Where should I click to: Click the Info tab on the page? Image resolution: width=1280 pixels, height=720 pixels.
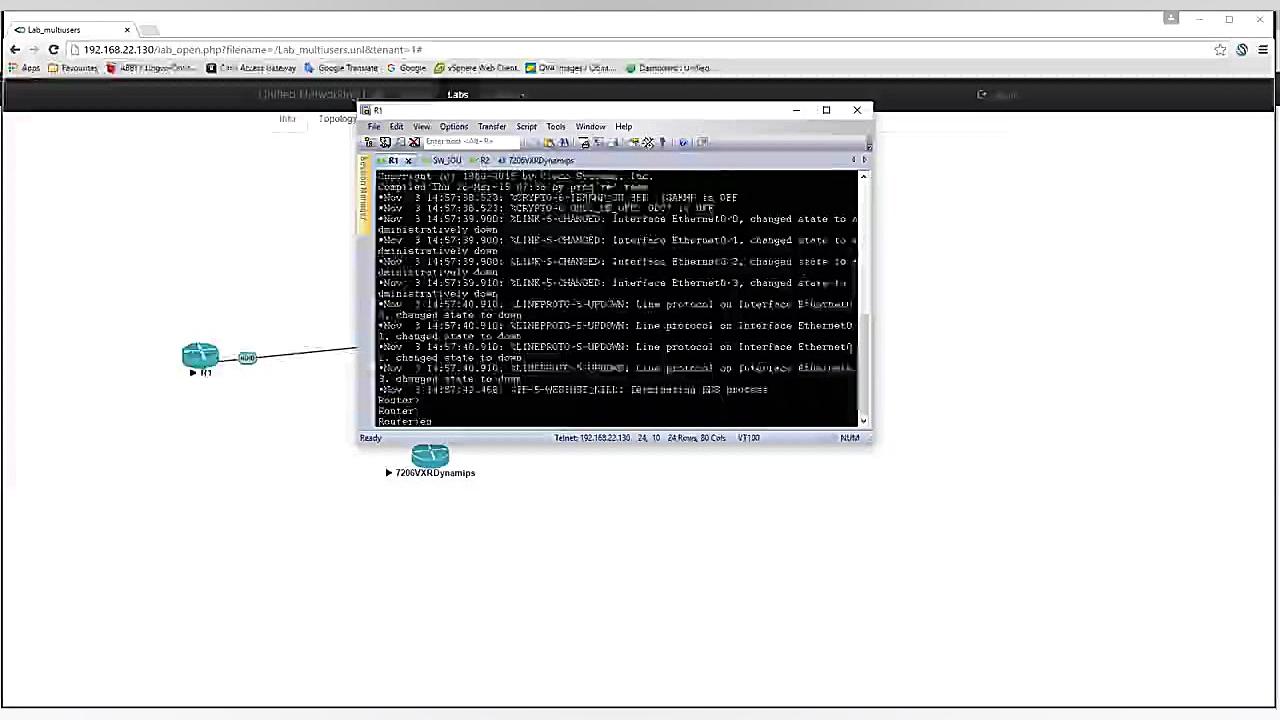pyautogui.click(x=287, y=119)
